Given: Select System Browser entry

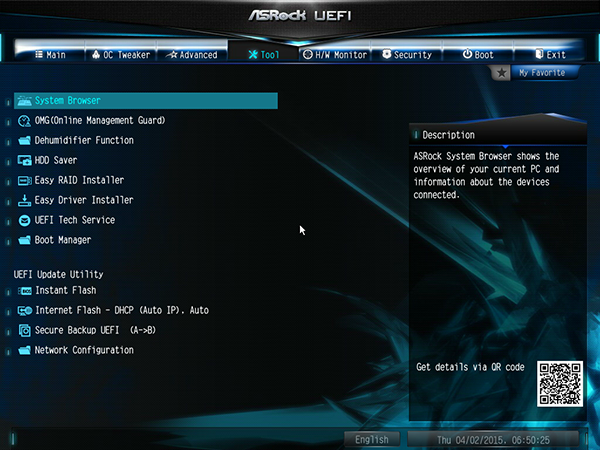Looking at the screenshot, I should 146,101.
